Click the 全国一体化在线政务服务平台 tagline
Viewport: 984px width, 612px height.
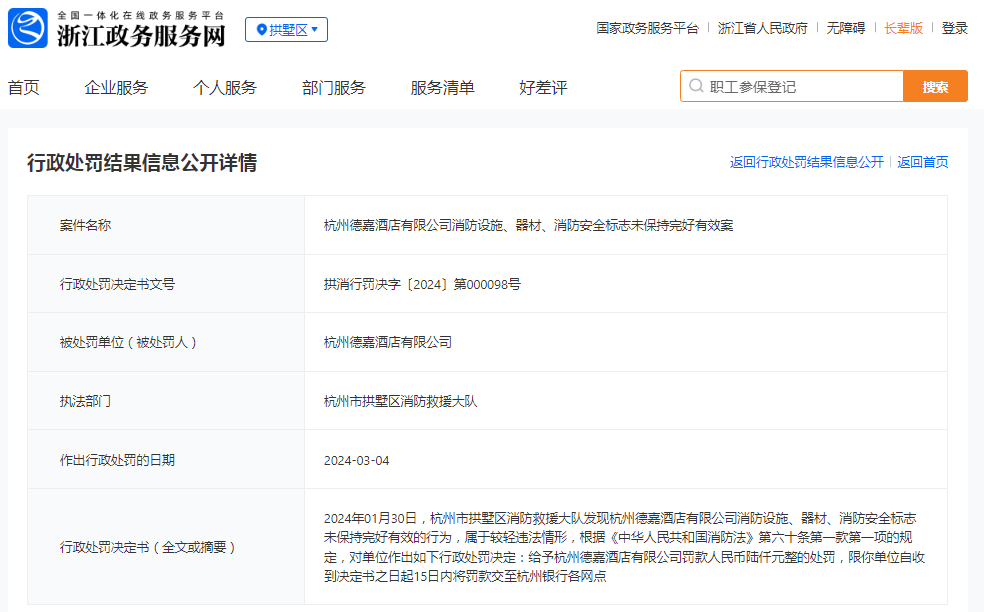click(141, 15)
